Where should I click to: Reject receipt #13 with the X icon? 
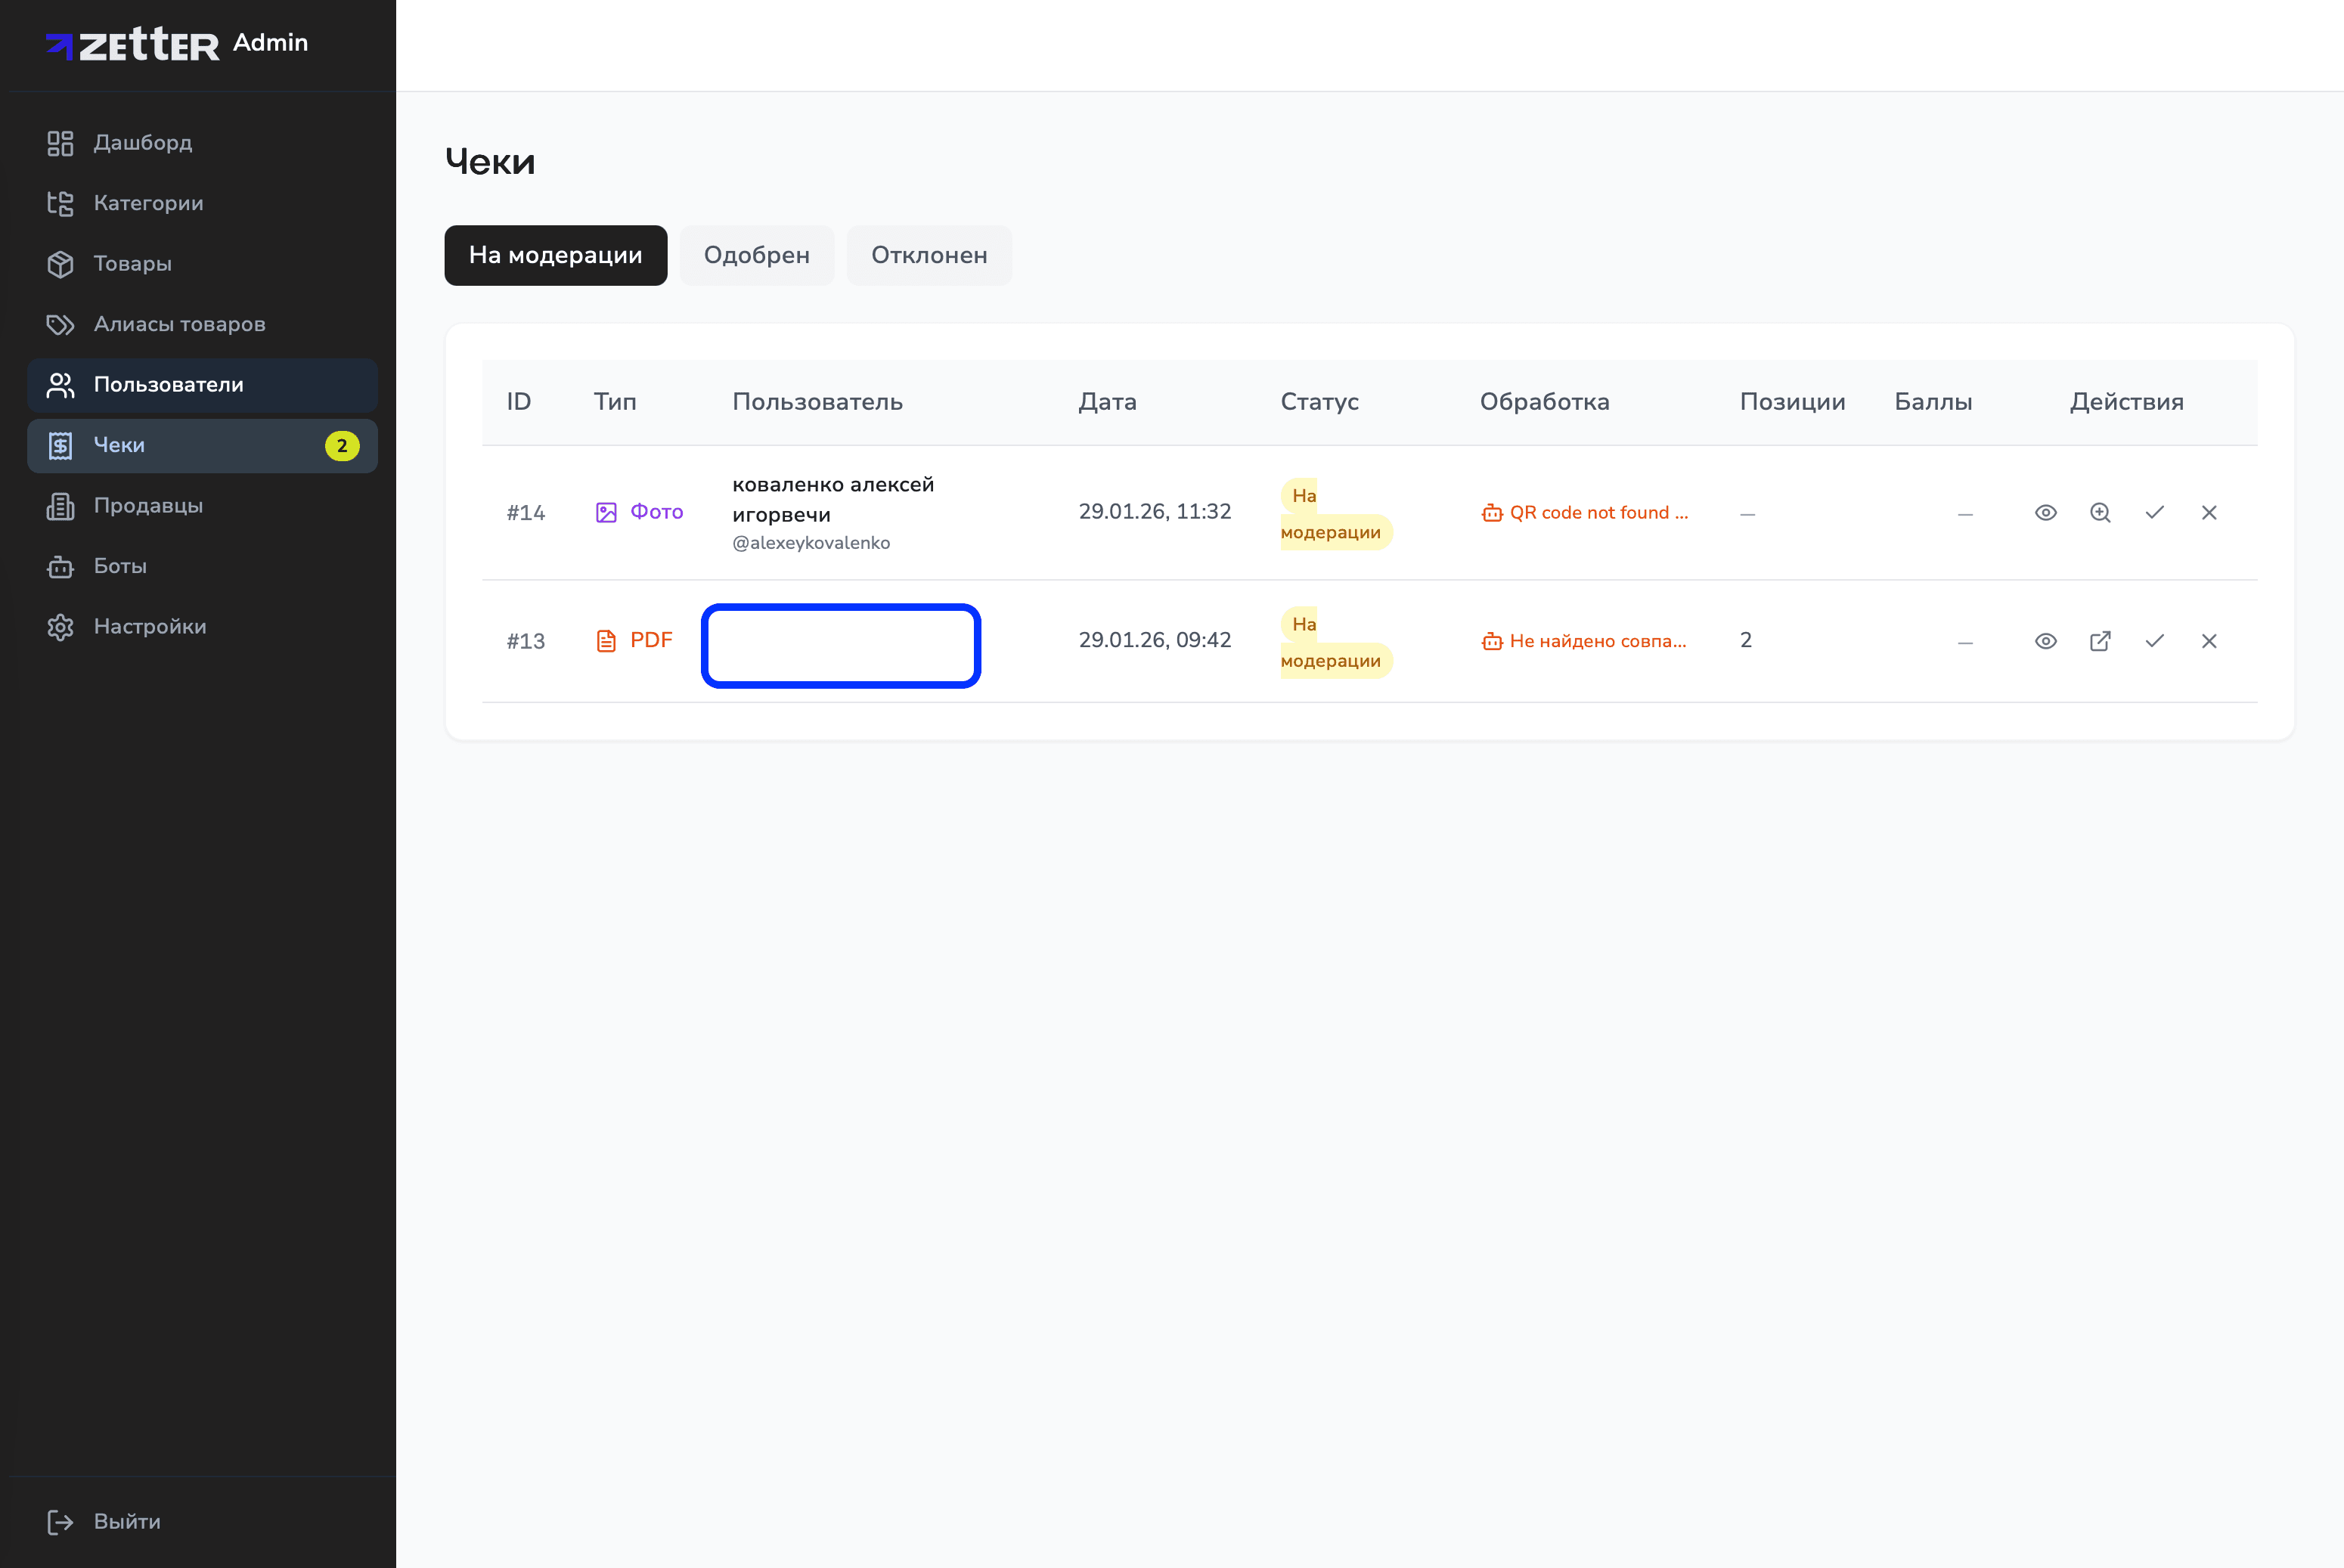pyautogui.click(x=2209, y=641)
